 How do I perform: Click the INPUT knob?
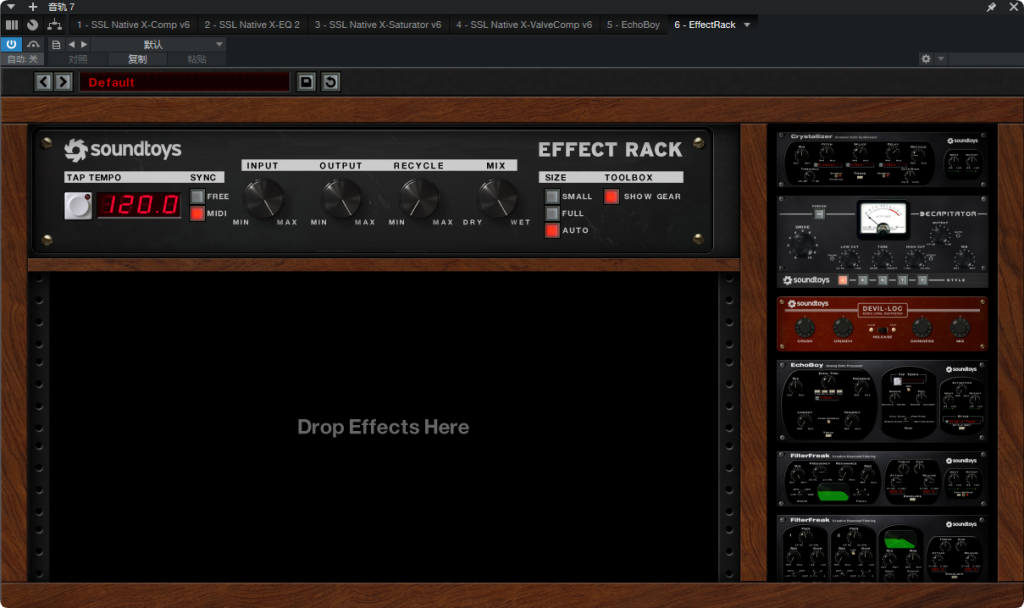263,198
